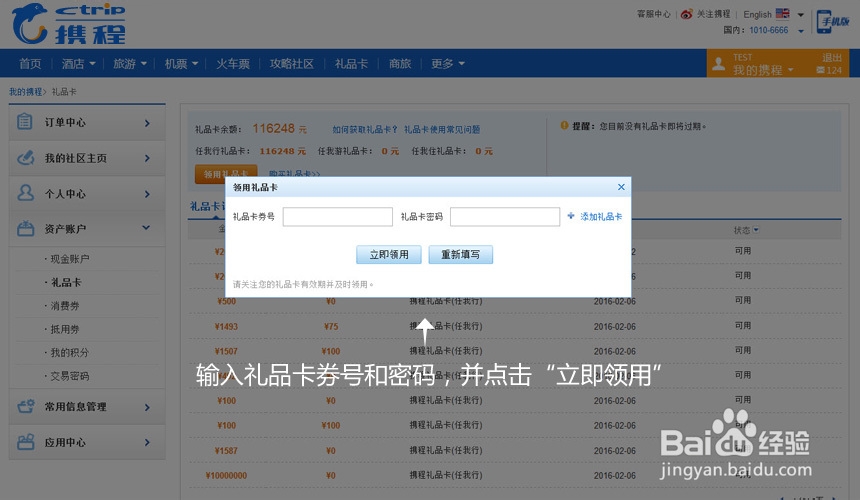The width and height of the screenshot is (860, 500).
Task: Expand the 应用中心 sidebar chevron
Action: (147, 442)
